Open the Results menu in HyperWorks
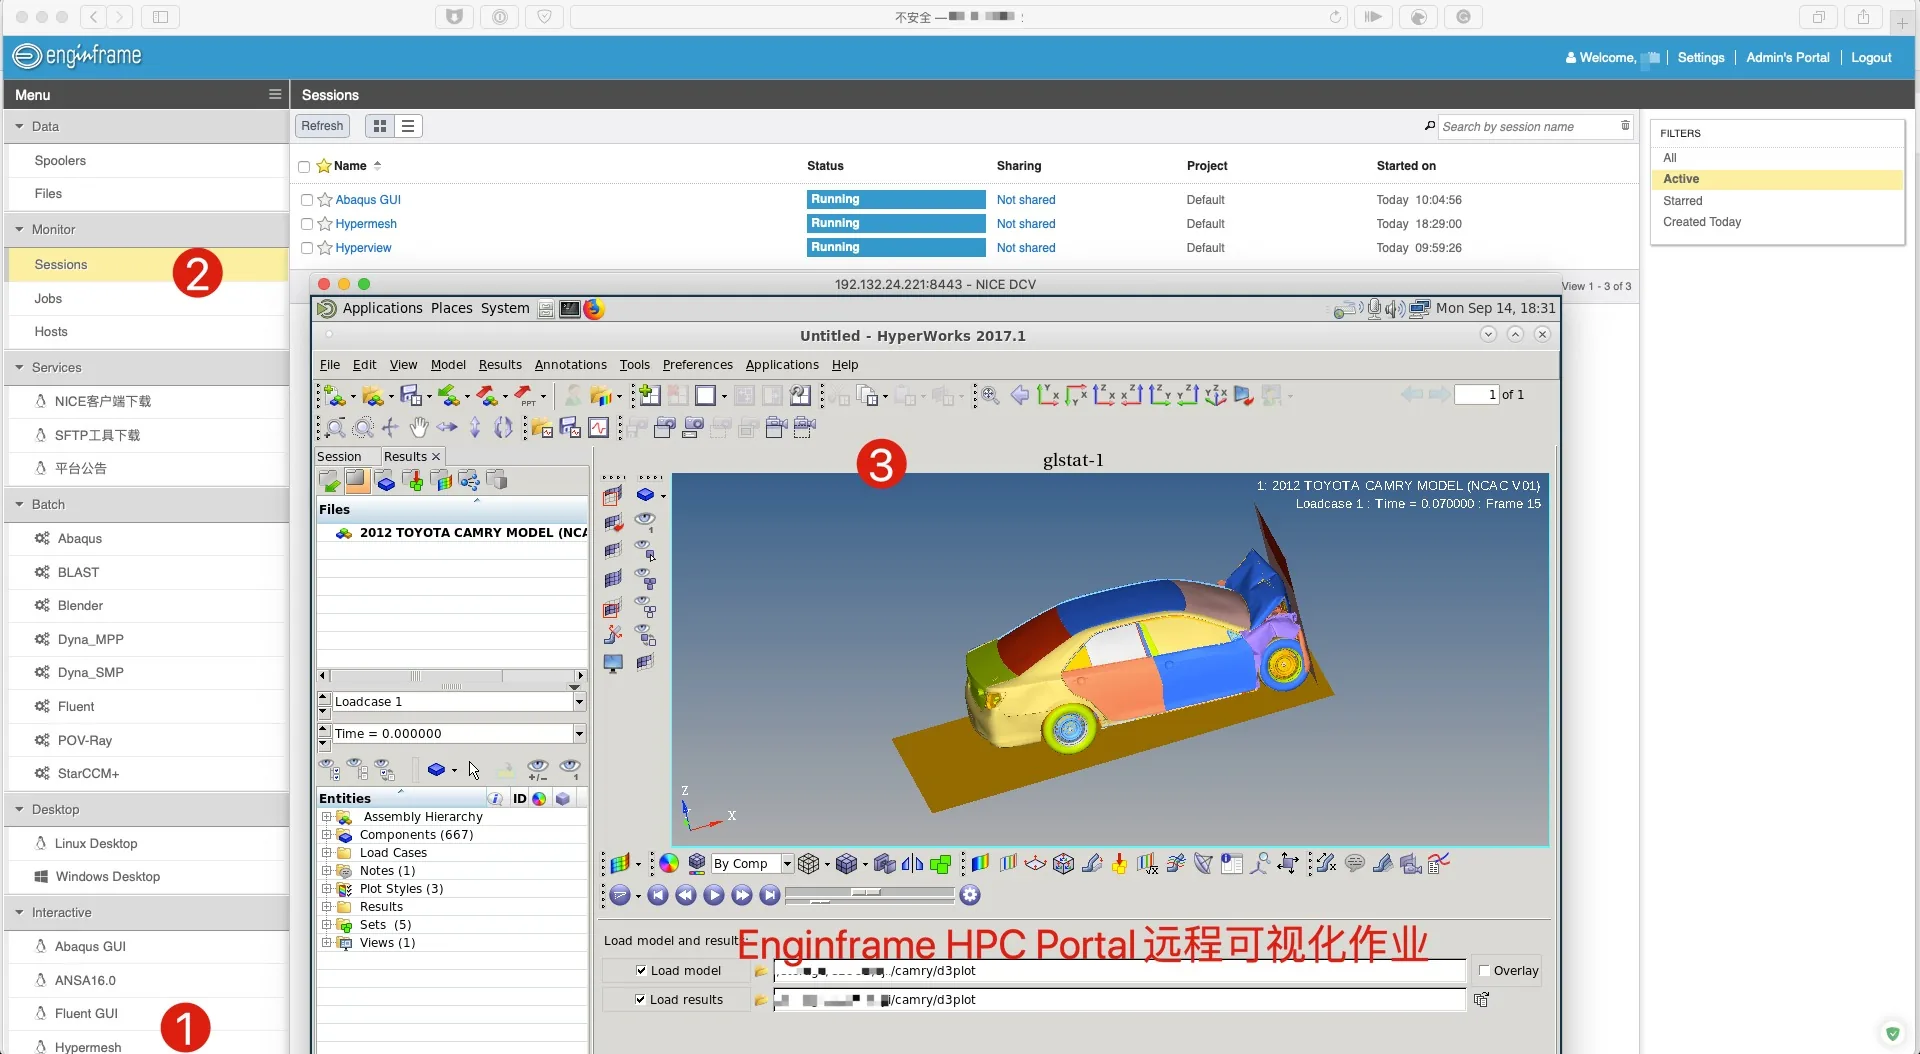The width and height of the screenshot is (1920, 1054). [500, 365]
